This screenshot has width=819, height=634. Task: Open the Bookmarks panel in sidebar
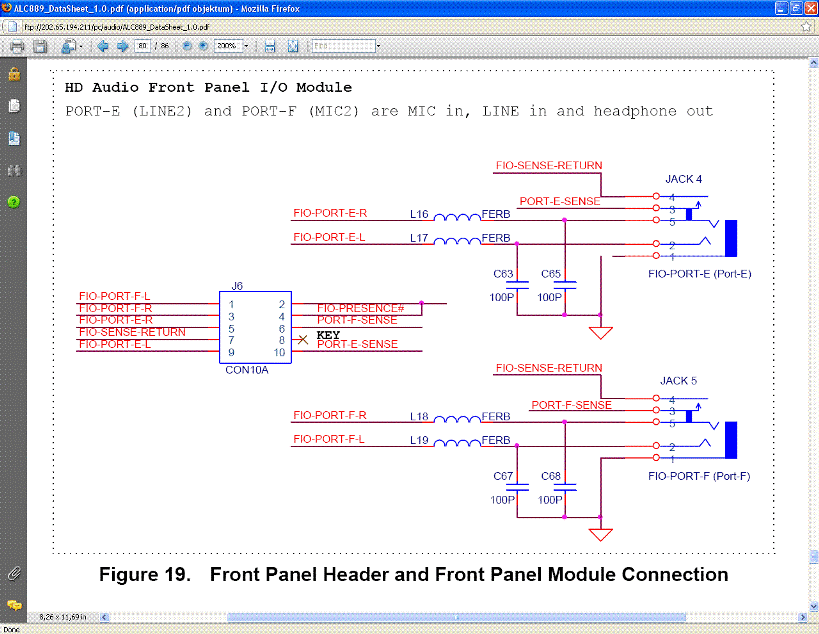tap(14, 138)
